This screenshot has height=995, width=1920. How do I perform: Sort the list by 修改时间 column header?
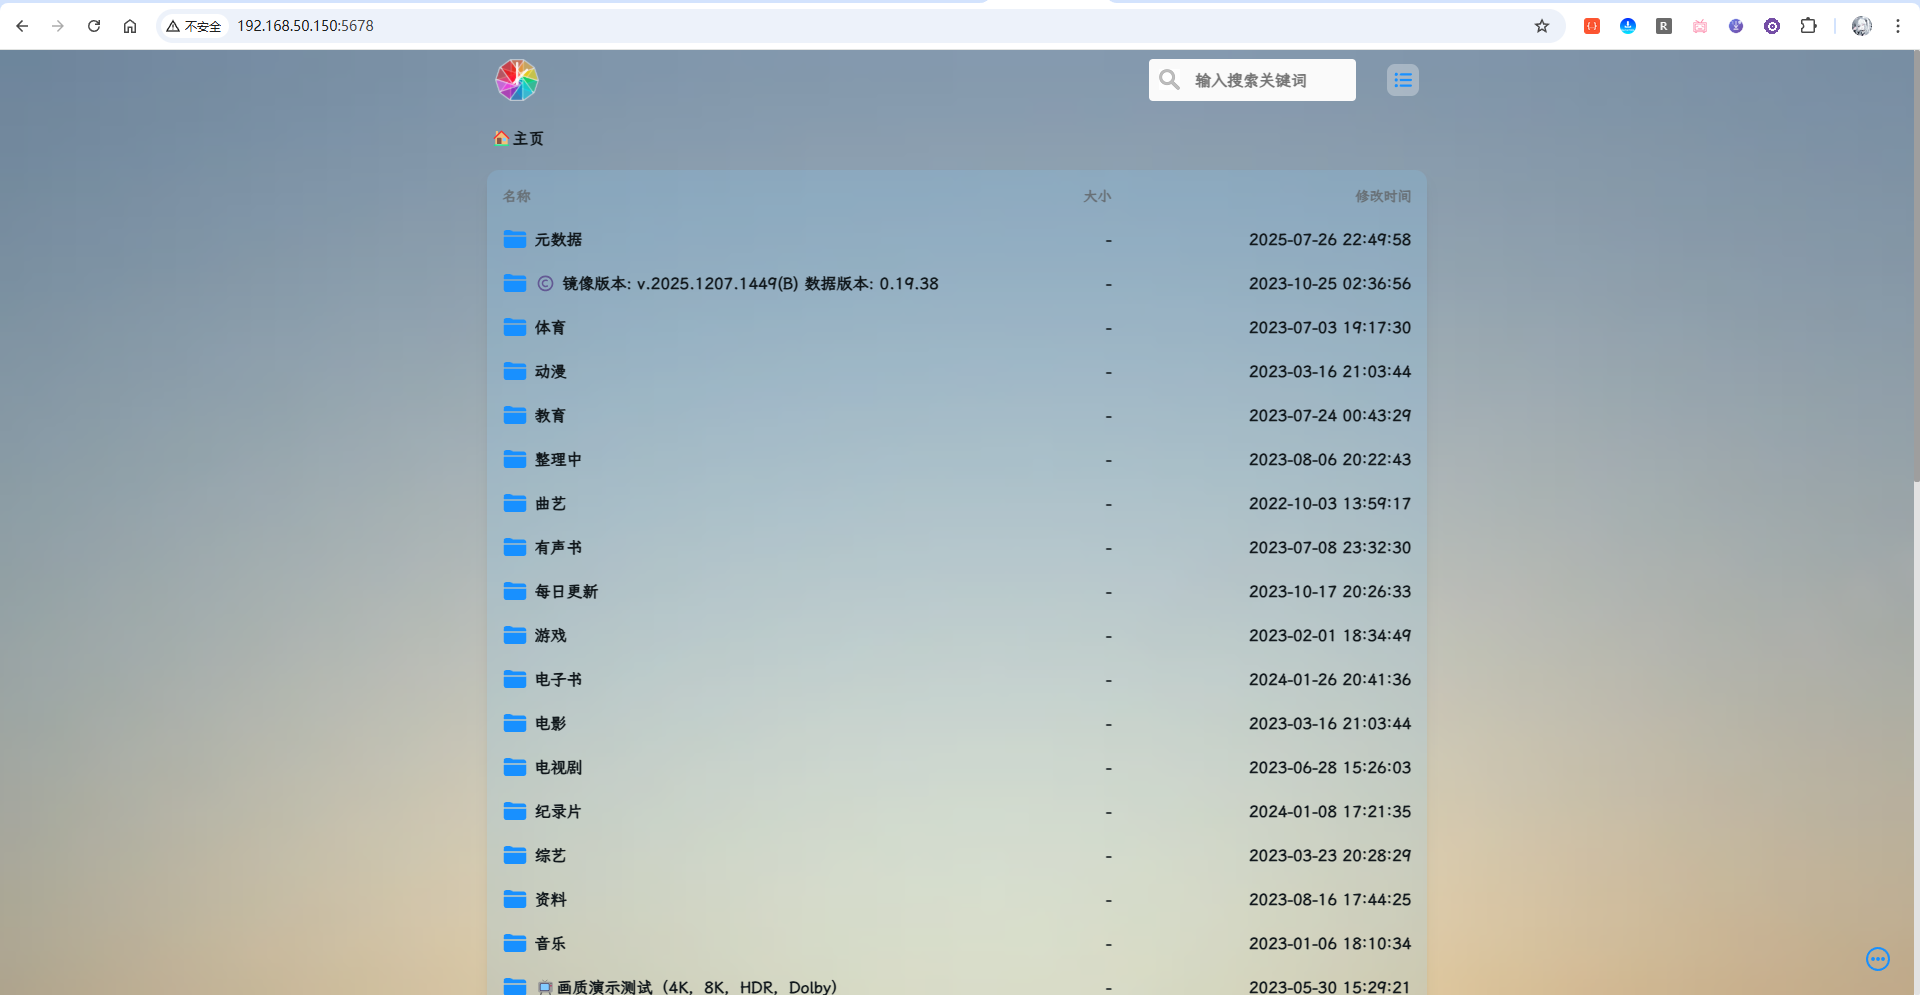coord(1383,197)
